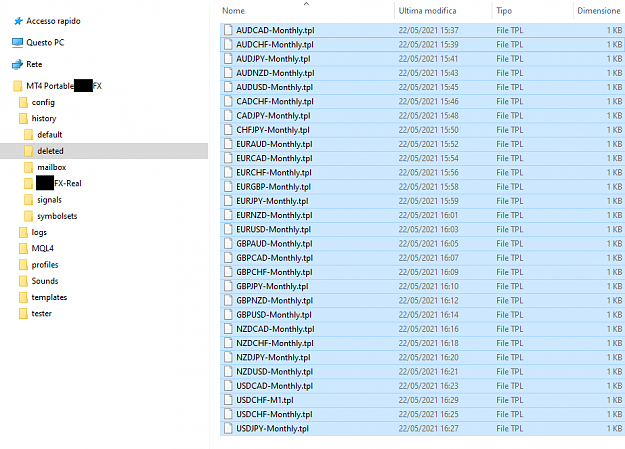
Task: Select file name USDCHF-Monthly.tpl
Action: coord(274,415)
